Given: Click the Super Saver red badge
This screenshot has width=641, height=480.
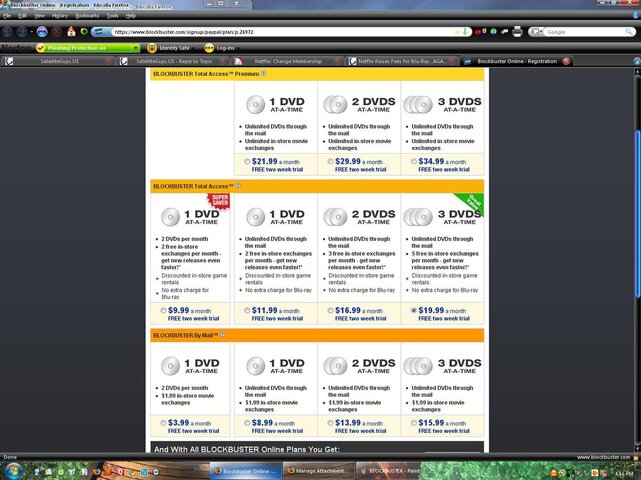Looking at the screenshot, I should [x=219, y=201].
